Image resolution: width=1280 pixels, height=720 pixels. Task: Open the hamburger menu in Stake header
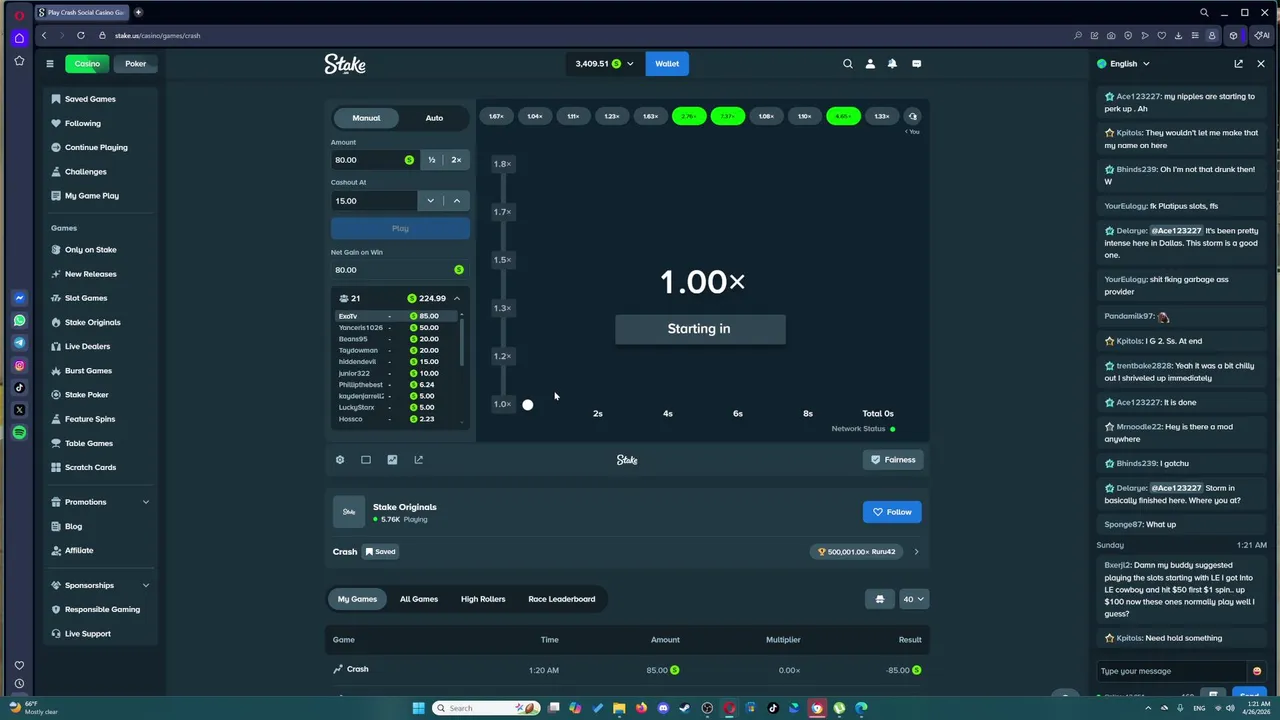[49, 64]
